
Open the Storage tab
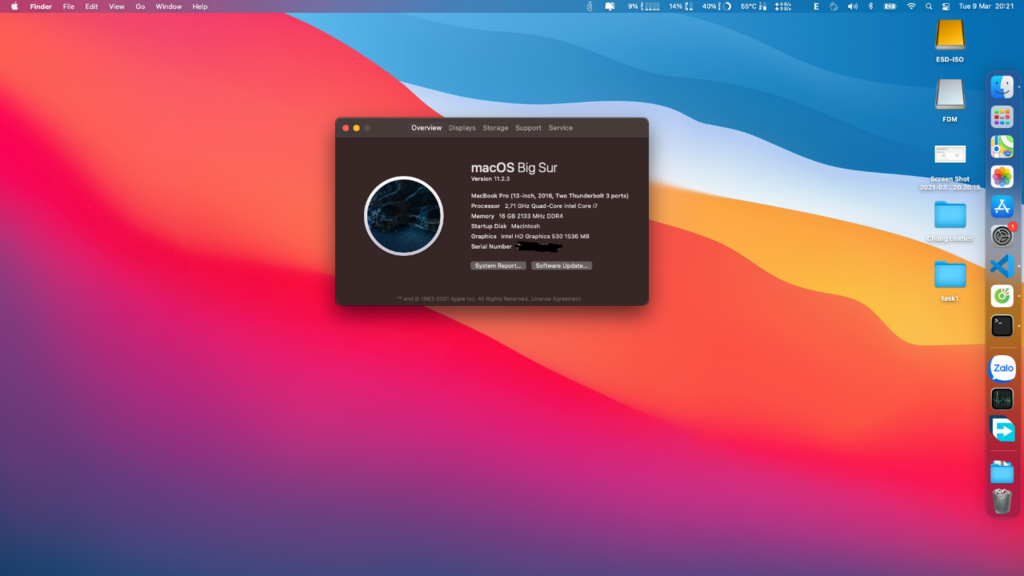tap(495, 128)
